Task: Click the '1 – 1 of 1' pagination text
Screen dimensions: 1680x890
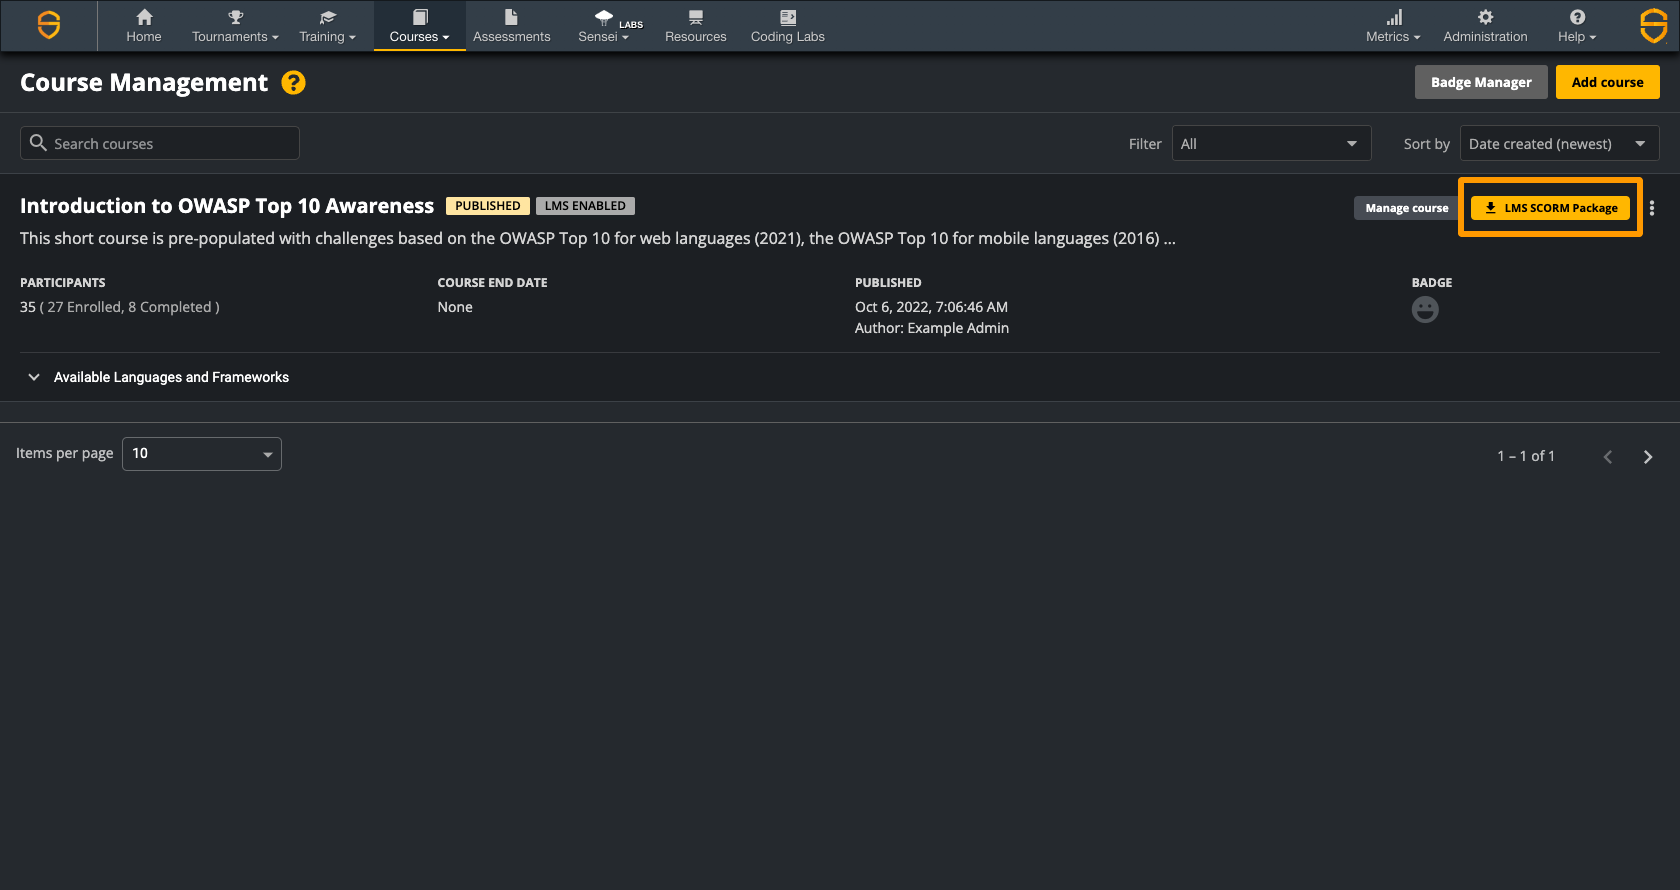Action: 1526,456
